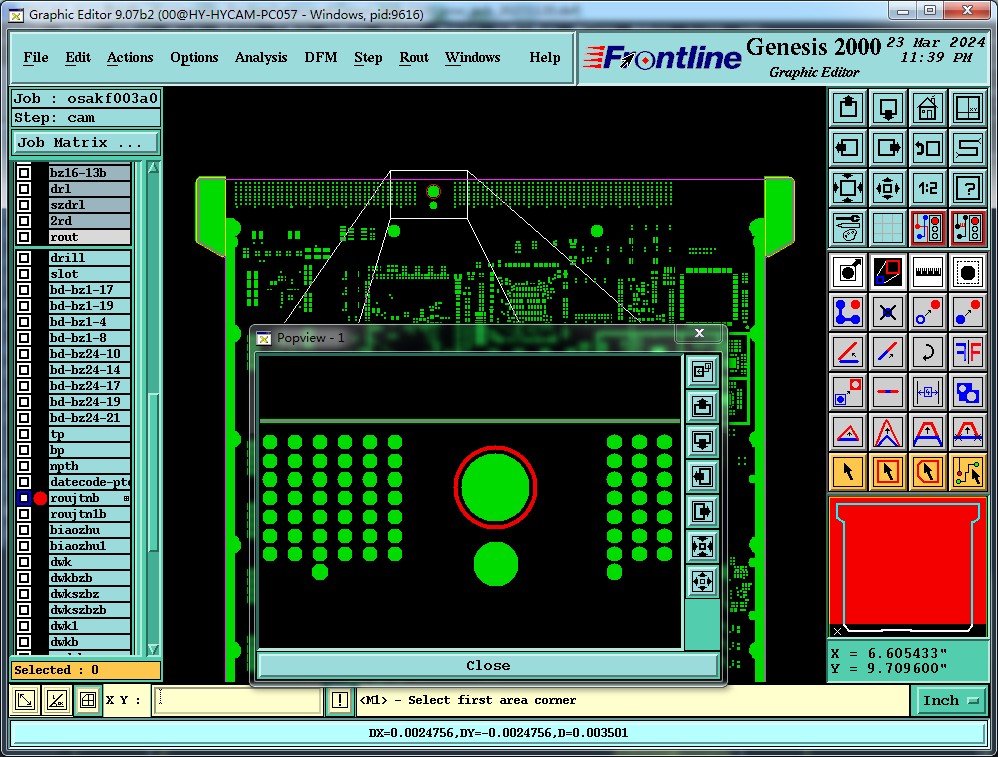Screen dimensions: 998x757
Task: Open the Analysis menu
Action: [x=261, y=57]
